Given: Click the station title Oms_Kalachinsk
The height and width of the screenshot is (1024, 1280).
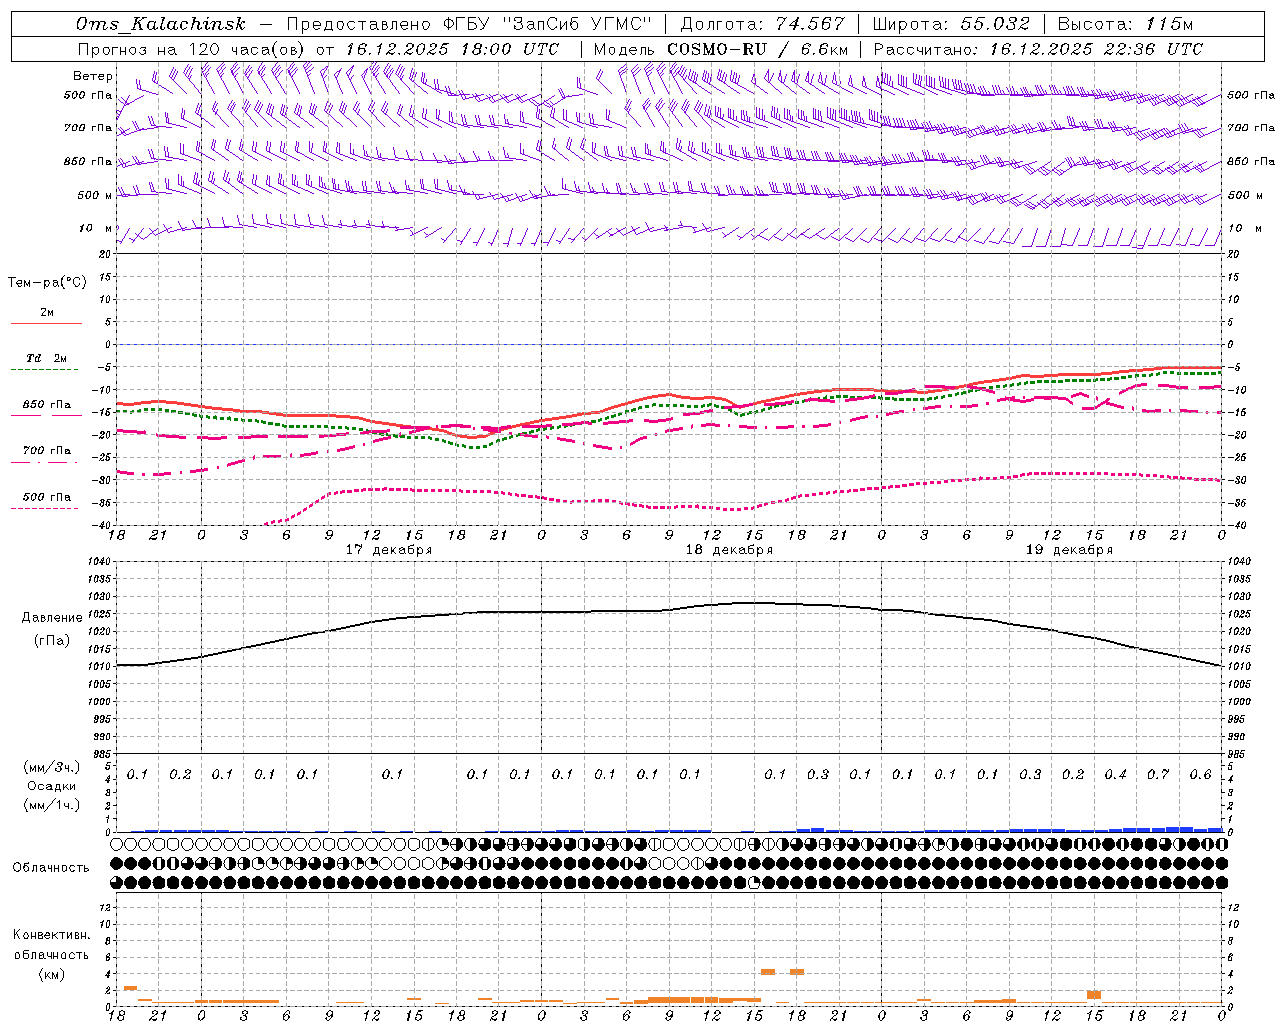Looking at the screenshot, I should click(160, 24).
